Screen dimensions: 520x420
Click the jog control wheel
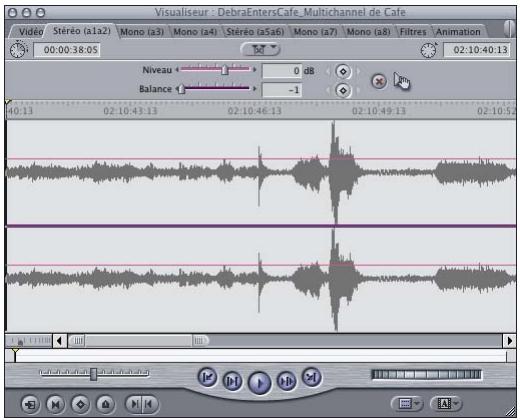click(426, 374)
